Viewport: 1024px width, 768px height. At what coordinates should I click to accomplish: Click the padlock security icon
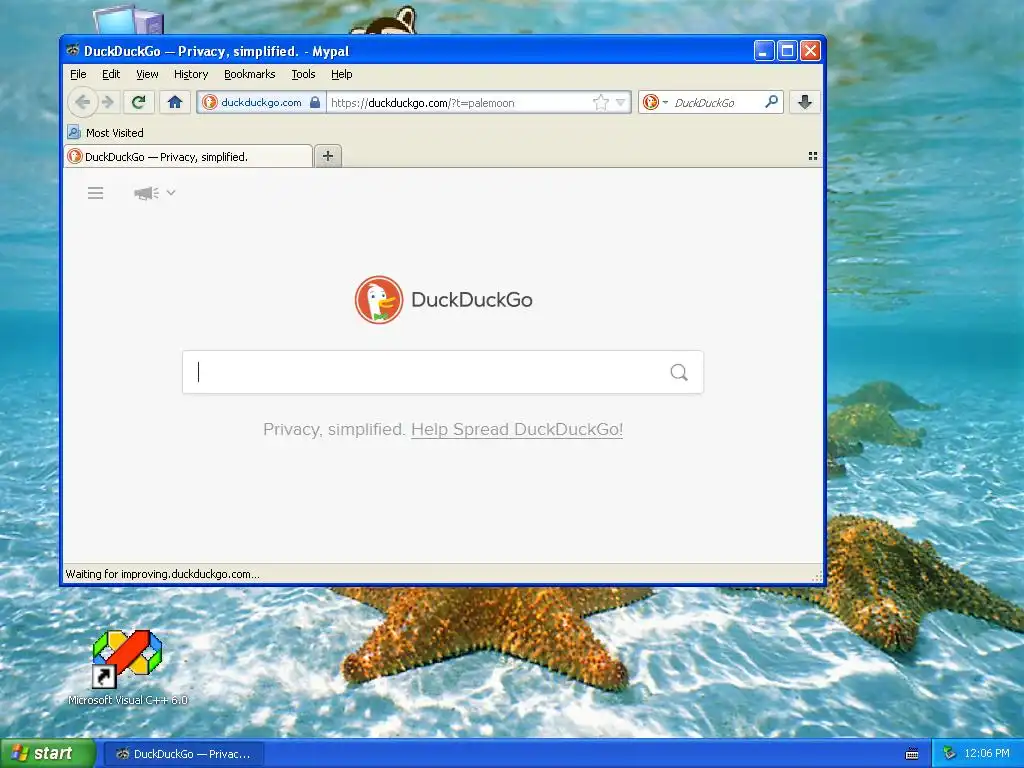(315, 103)
